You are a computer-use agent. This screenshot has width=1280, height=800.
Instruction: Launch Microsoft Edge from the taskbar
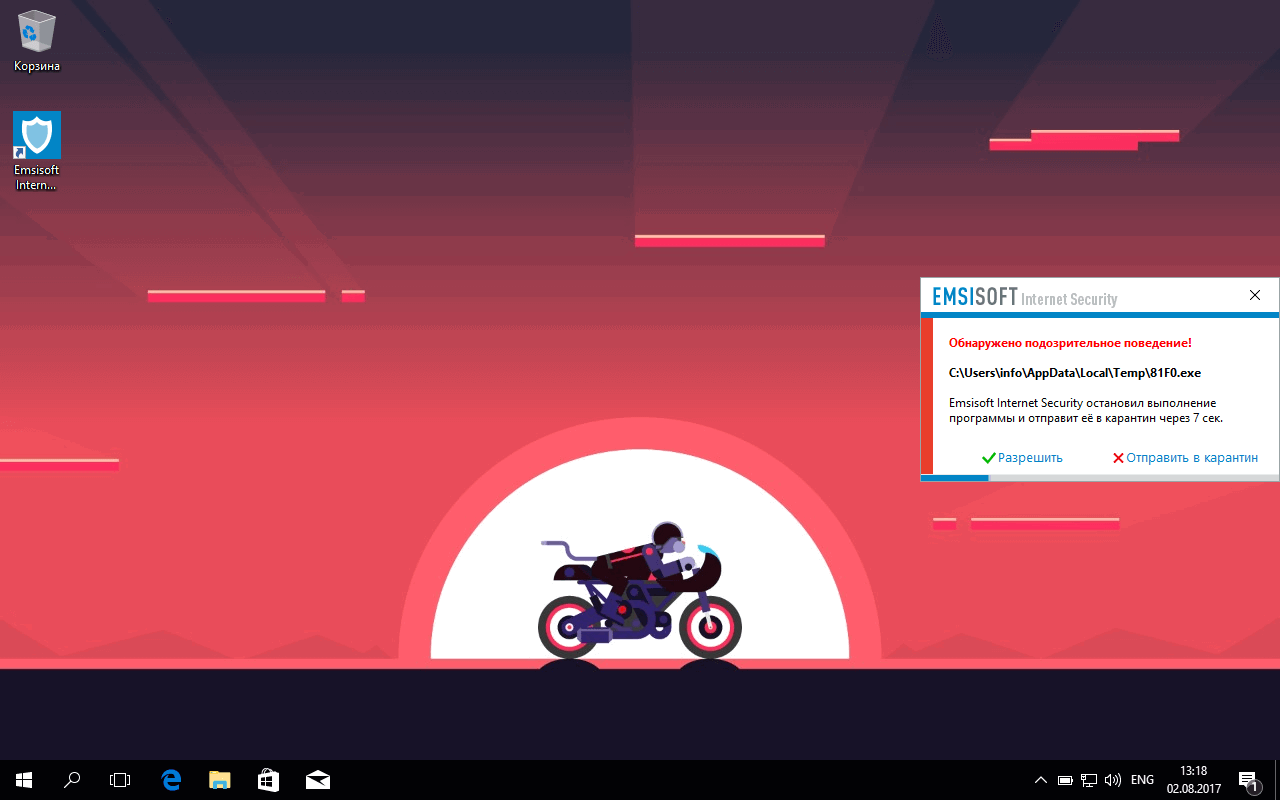[171, 780]
